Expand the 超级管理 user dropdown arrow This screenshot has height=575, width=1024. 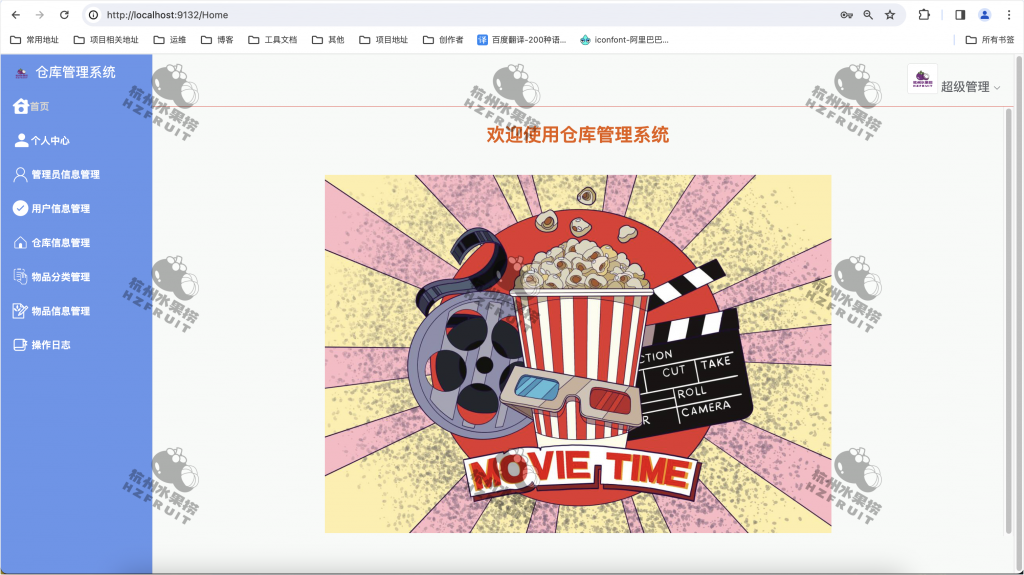(997, 88)
